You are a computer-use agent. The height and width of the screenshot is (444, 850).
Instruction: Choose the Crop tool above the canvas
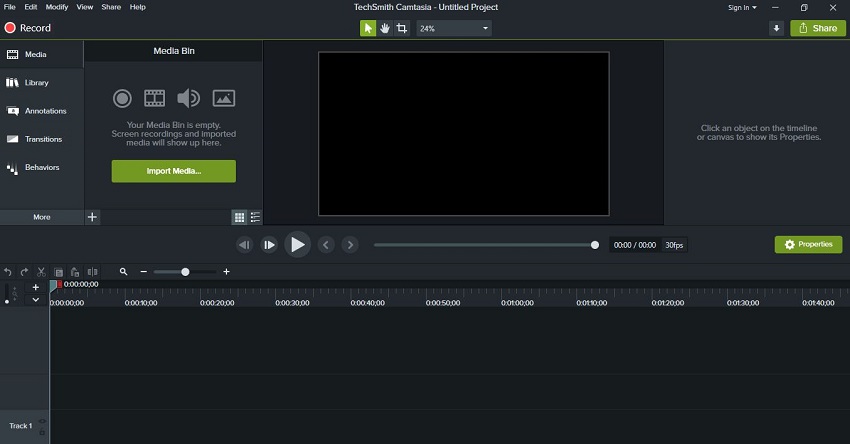402,28
